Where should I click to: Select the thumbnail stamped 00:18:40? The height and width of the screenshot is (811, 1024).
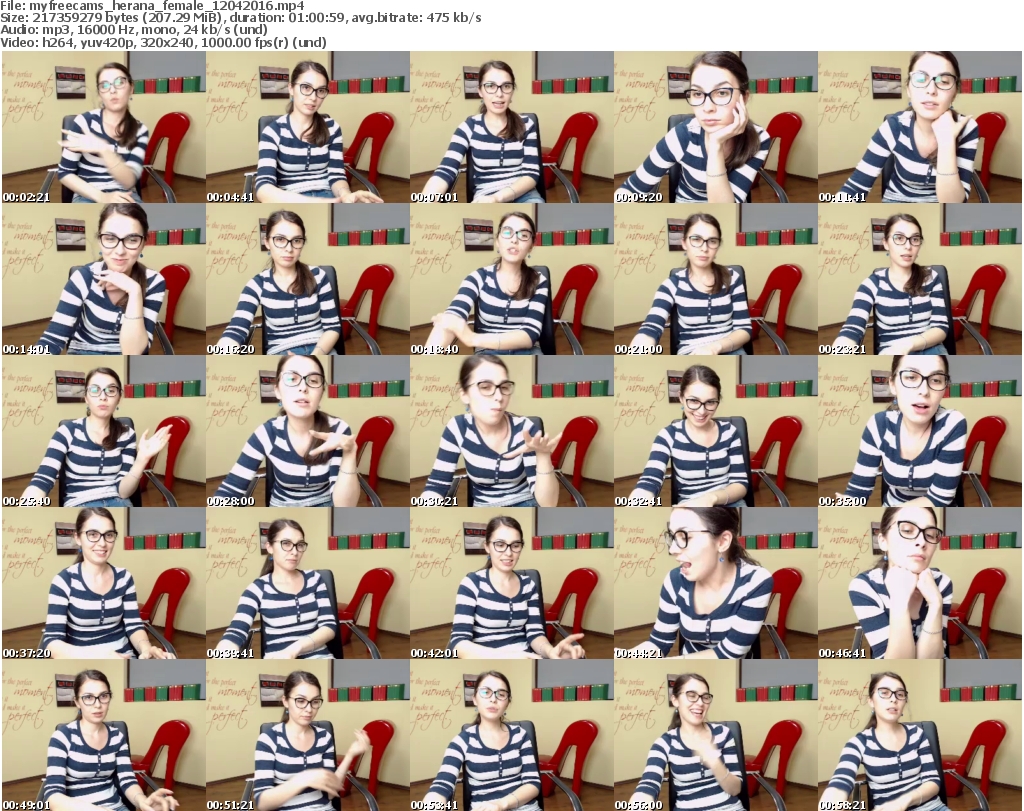point(511,279)
